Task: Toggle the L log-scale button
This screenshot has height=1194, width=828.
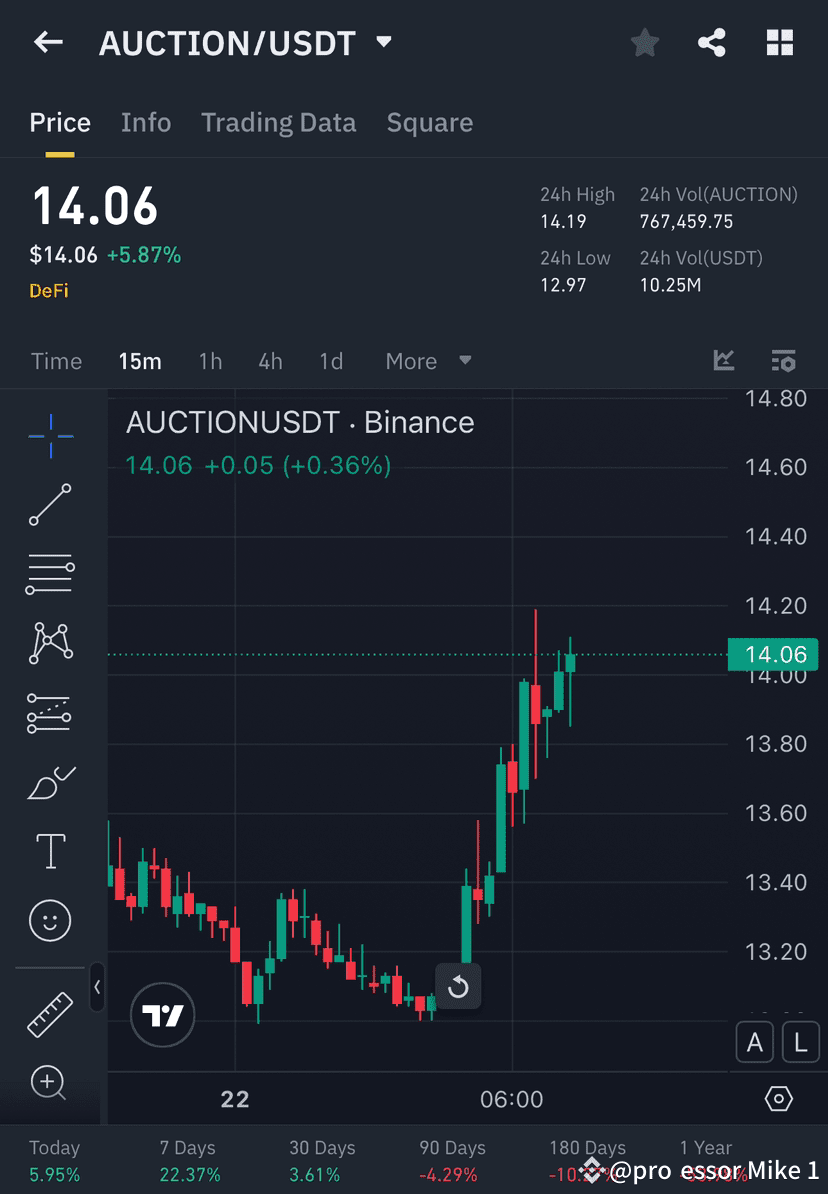Action: (800, 1042)
